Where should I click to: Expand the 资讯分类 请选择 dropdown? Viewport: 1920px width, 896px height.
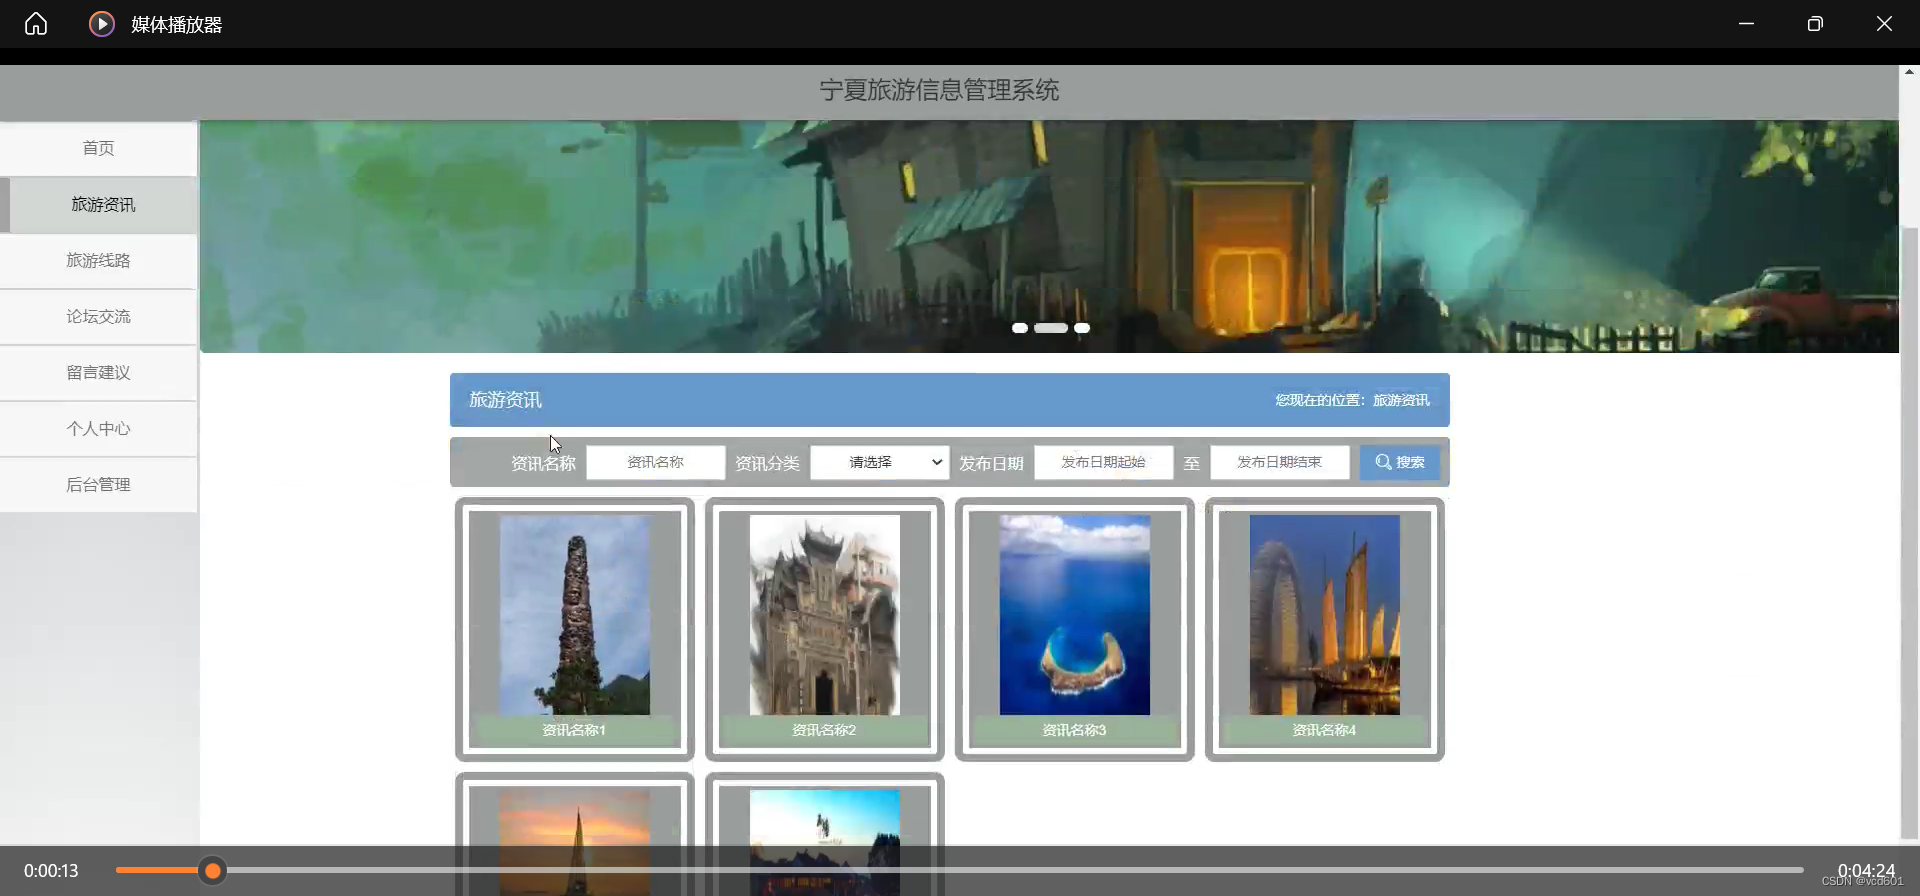(879, 462)
